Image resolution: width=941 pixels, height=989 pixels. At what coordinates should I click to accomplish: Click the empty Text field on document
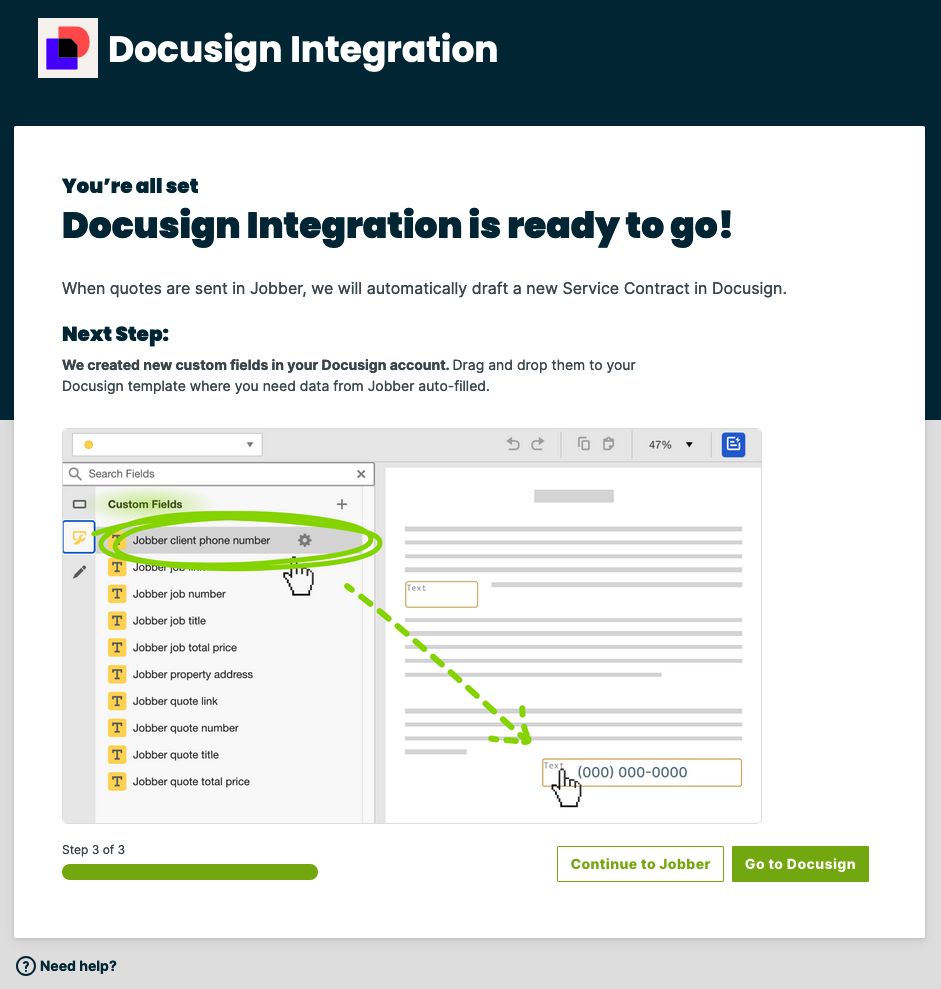click(441, 594)
